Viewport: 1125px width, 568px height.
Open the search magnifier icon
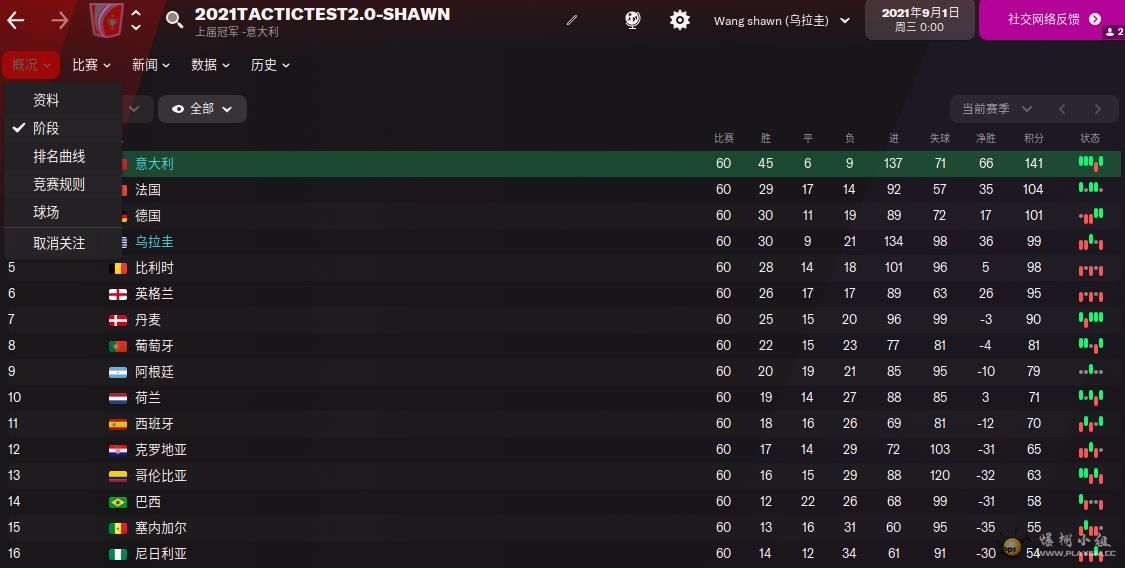(x=174, y=20)
